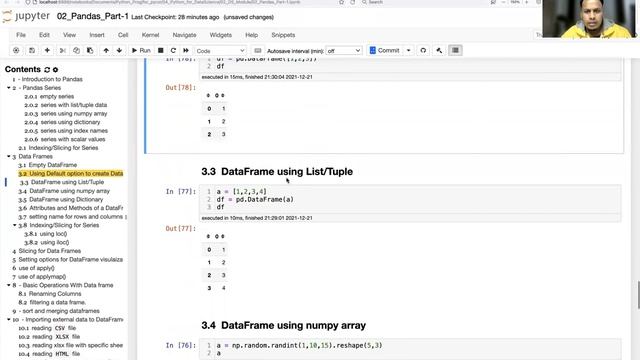
Task: Open the View menu
Action: (x=69, y=35)
